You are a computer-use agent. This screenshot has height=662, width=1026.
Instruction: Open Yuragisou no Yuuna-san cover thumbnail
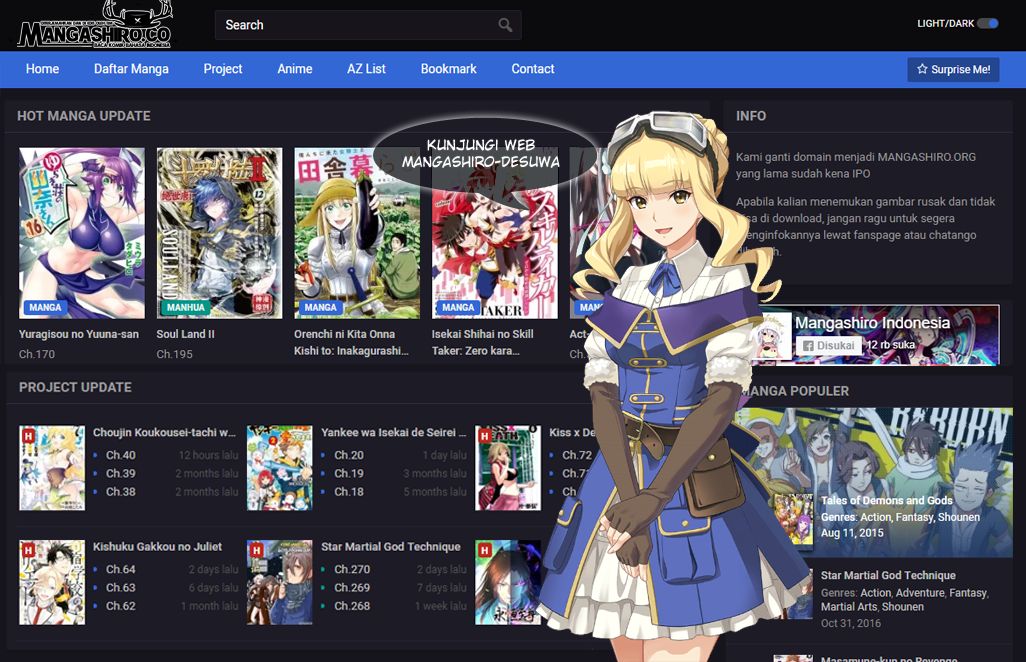[82, 232]
